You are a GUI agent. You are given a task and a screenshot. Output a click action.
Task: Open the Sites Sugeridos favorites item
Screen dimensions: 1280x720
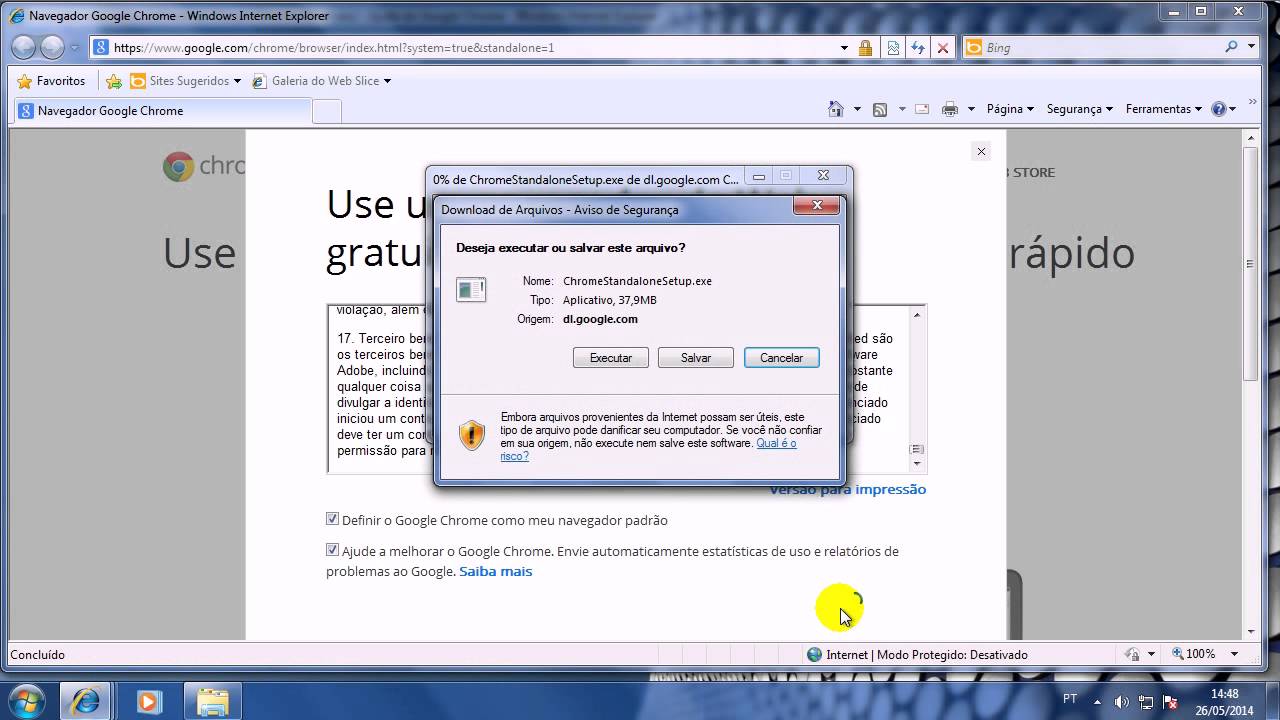coord(185,81)
